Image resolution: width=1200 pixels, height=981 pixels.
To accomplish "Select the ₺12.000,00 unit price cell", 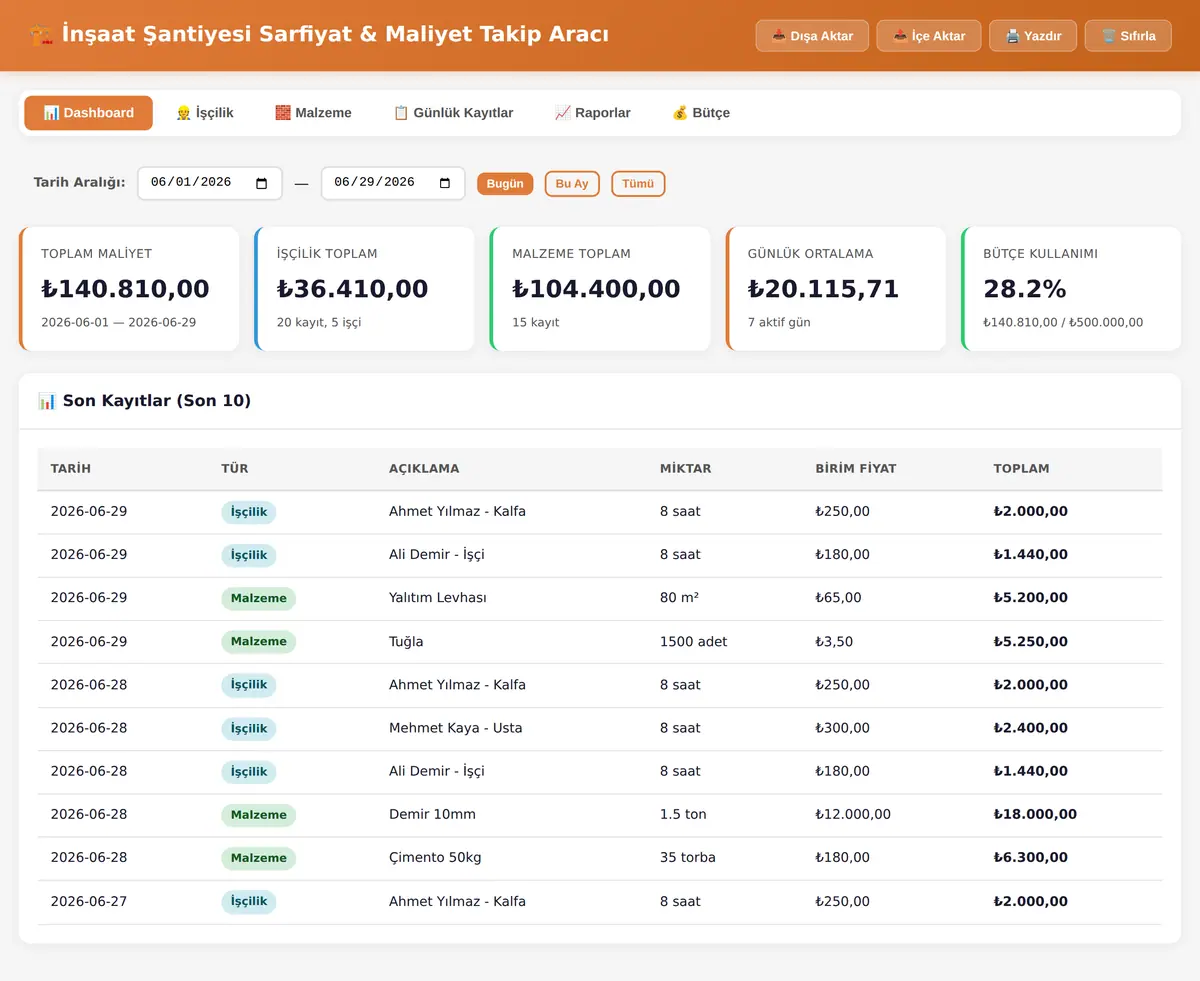I will click(x=853, y=814).
